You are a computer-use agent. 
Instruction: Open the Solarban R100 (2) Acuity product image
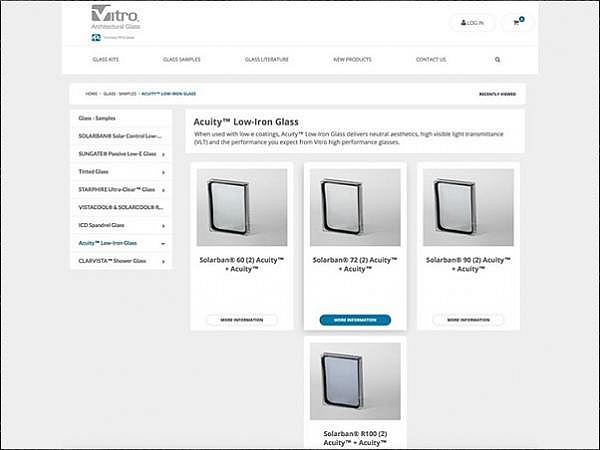(x=355, y=381)
